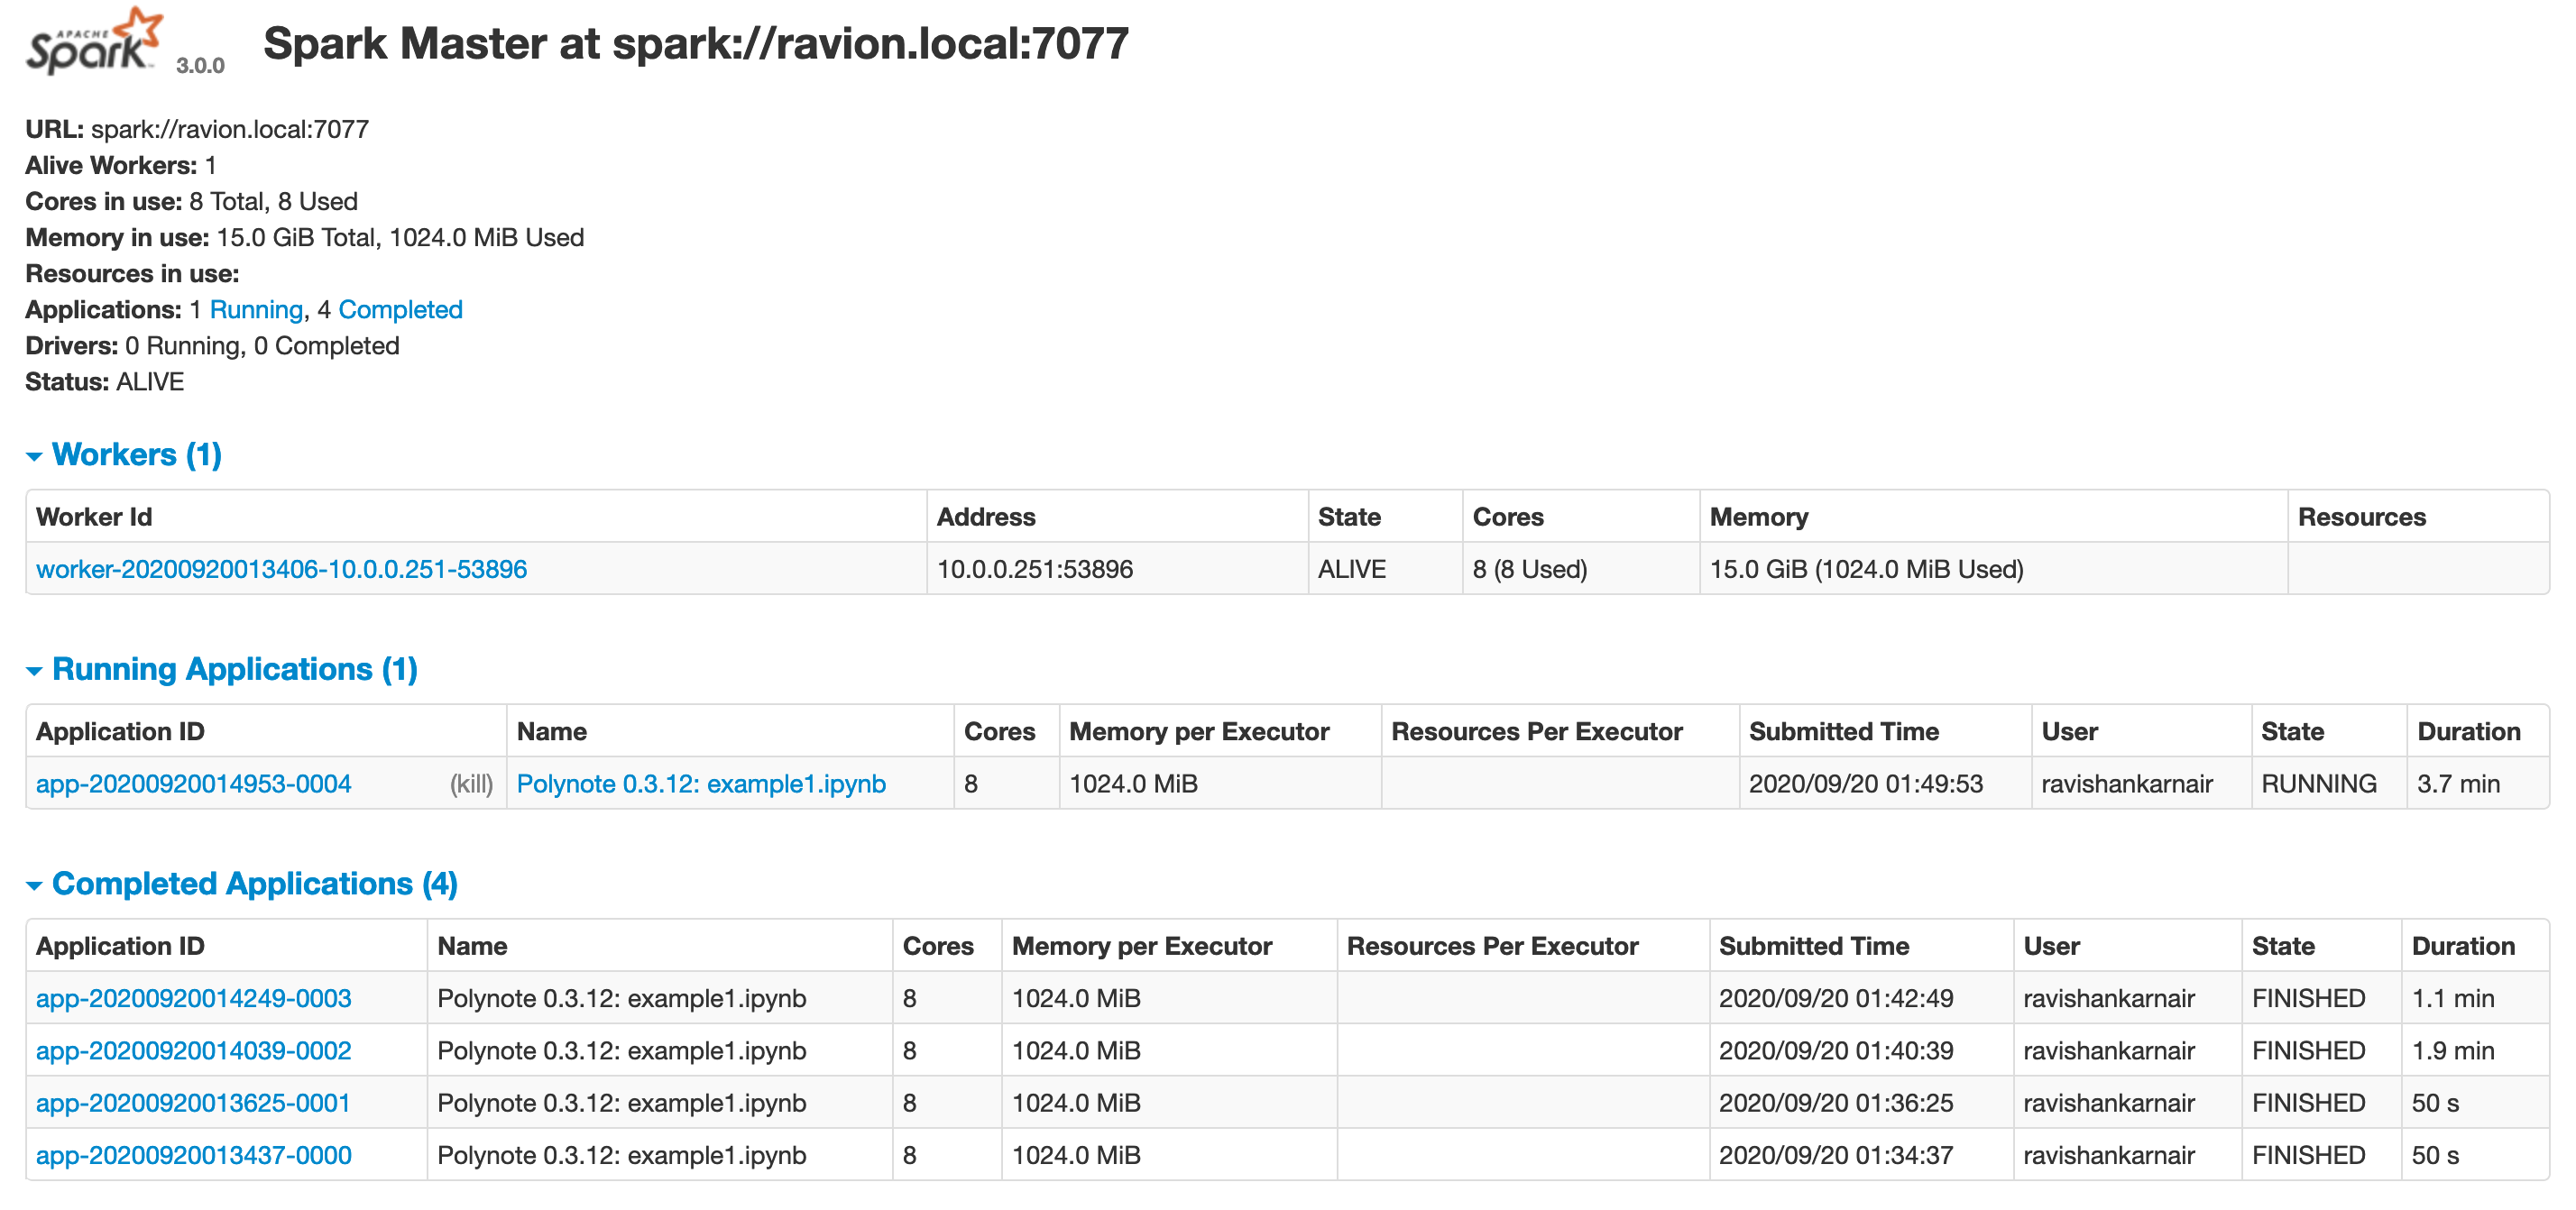Click the Workers (1) heading
The image size is (2576, 1210).
(137, 455)
